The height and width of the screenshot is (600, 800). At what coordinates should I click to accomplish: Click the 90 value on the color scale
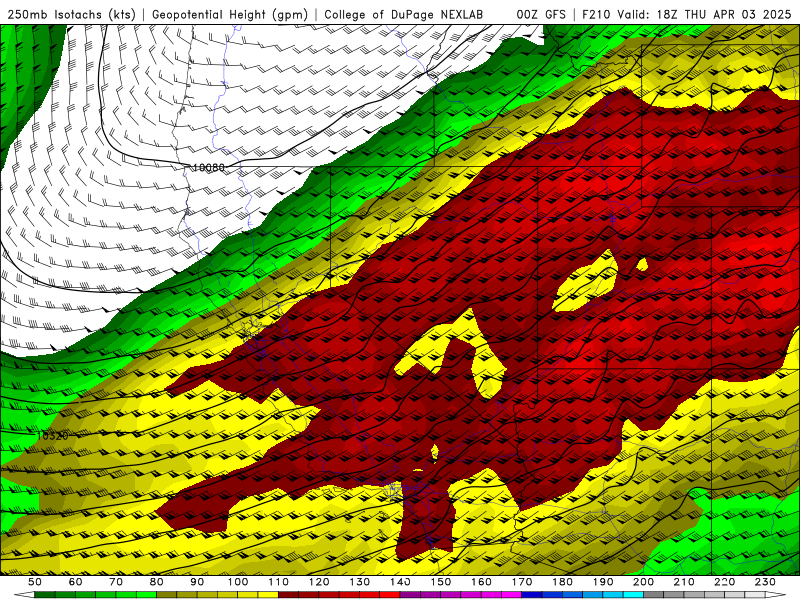coord(197,582)
